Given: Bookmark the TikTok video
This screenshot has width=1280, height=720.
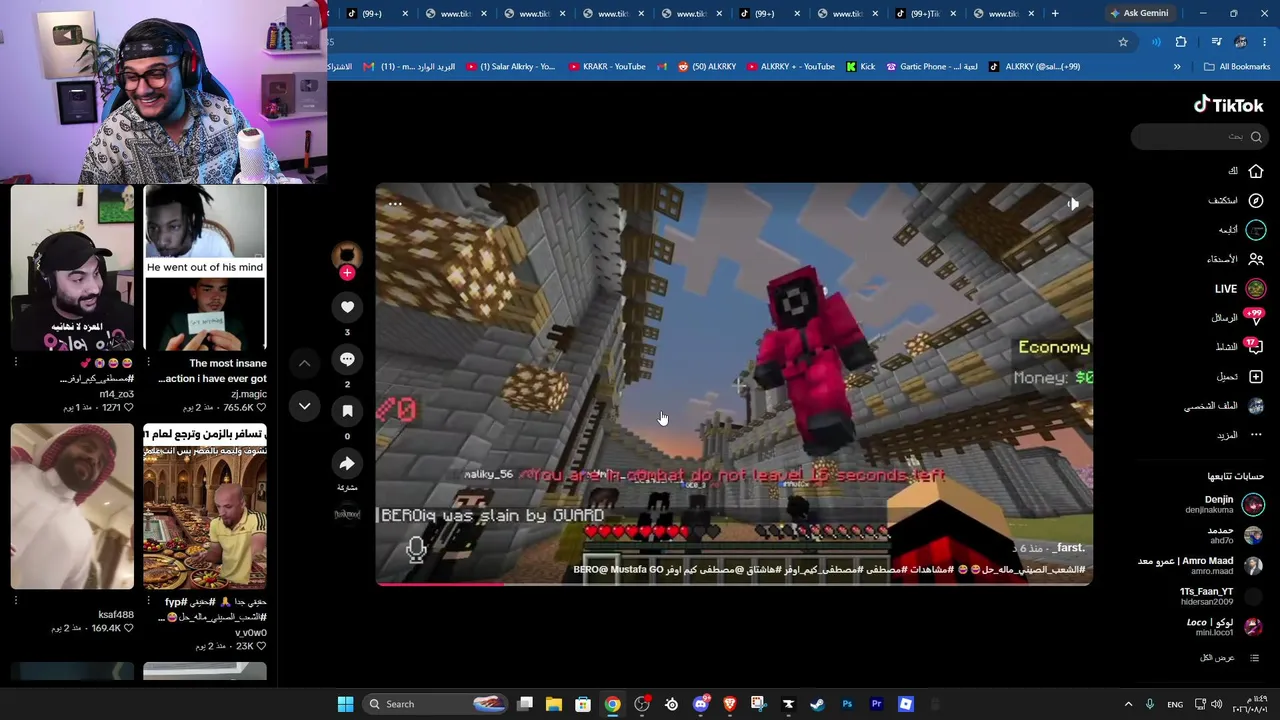Looking at the screenshot, I should [347, 411].
